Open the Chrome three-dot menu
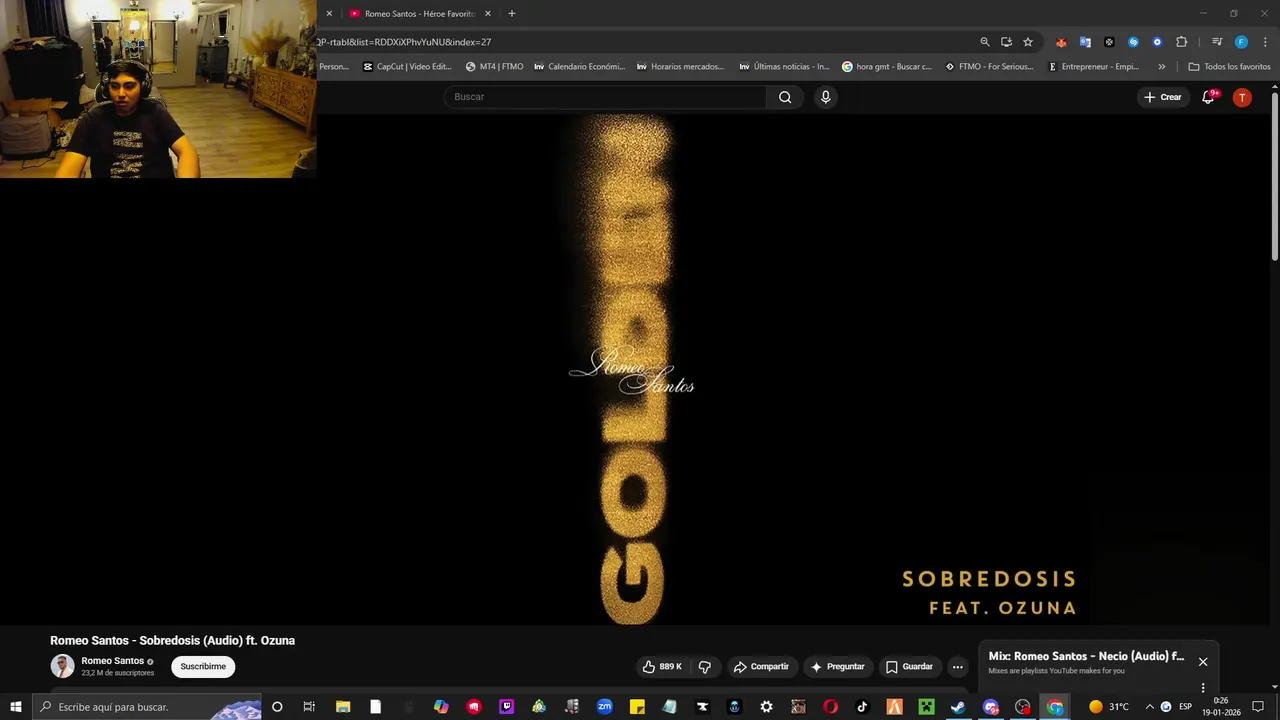The width and height of the screenshot is (1280, 720). (x=1265, y=42)
